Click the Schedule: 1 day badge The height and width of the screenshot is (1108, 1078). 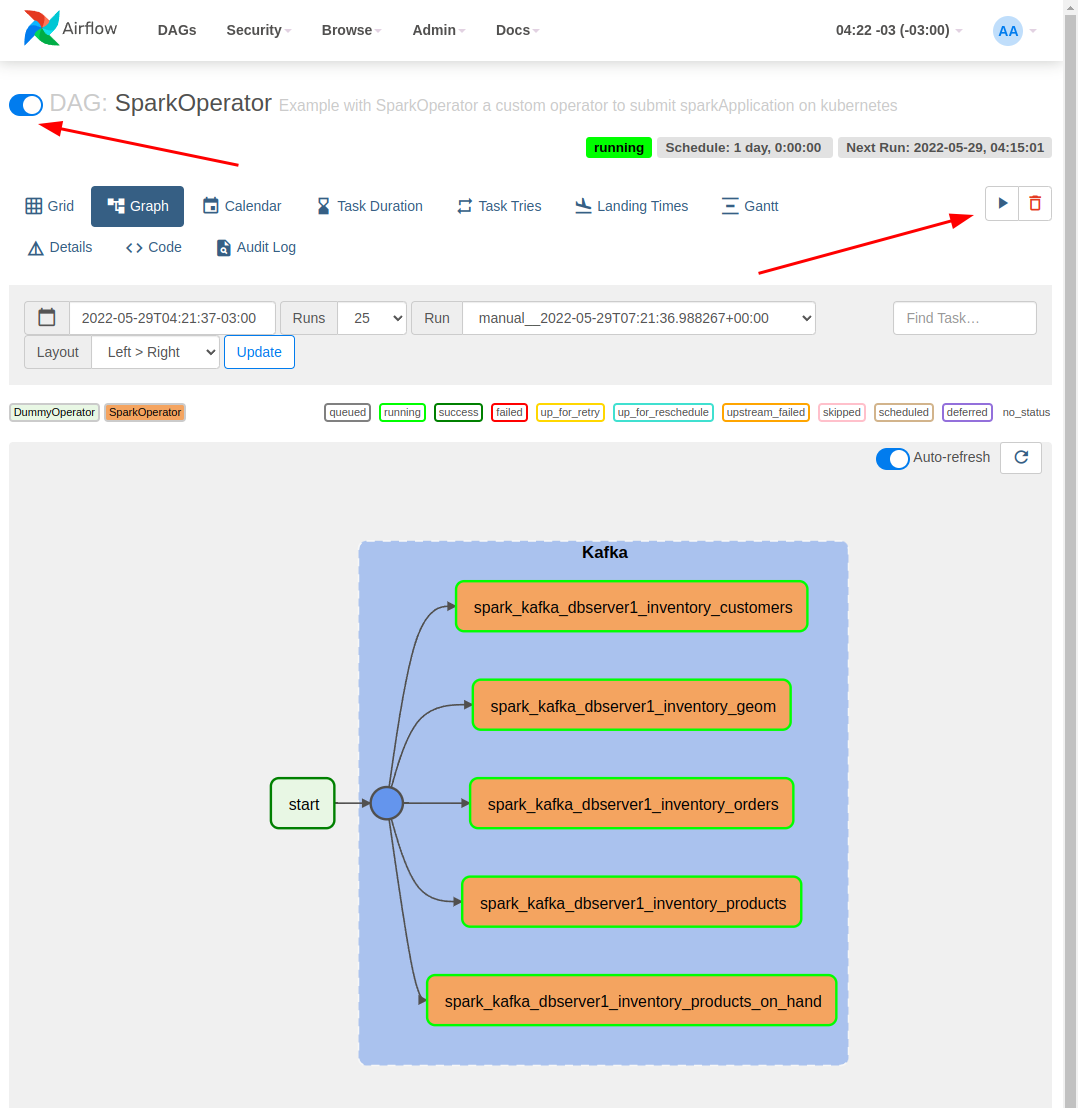click(745, 148)
